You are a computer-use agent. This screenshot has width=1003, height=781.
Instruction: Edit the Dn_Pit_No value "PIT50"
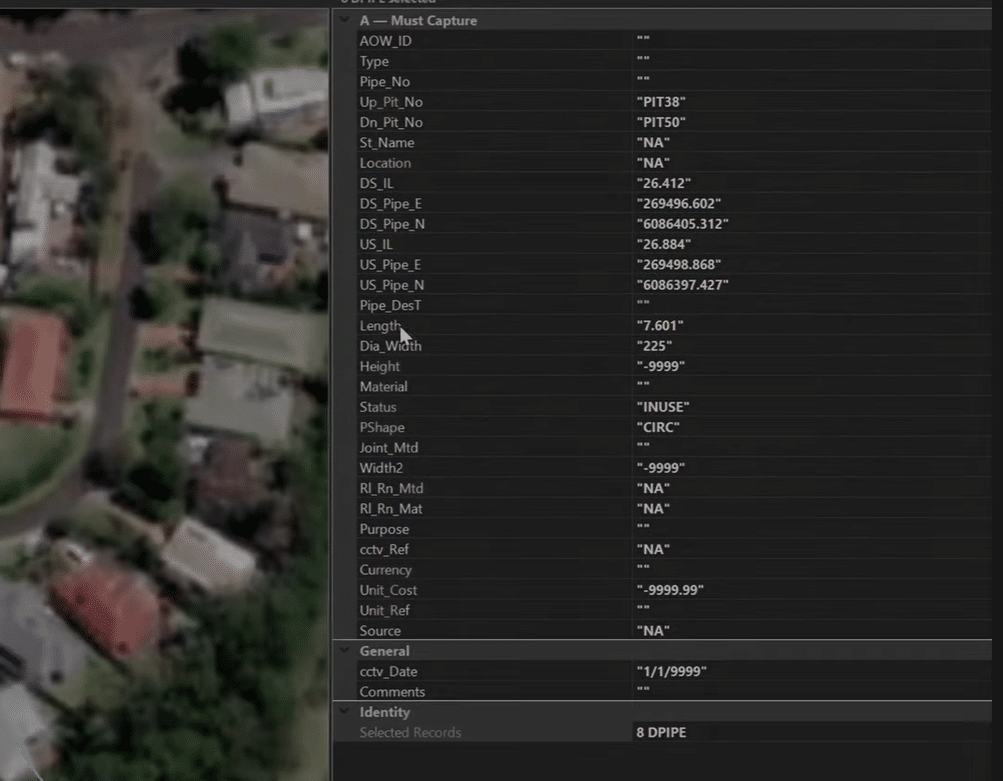[661, 122]
